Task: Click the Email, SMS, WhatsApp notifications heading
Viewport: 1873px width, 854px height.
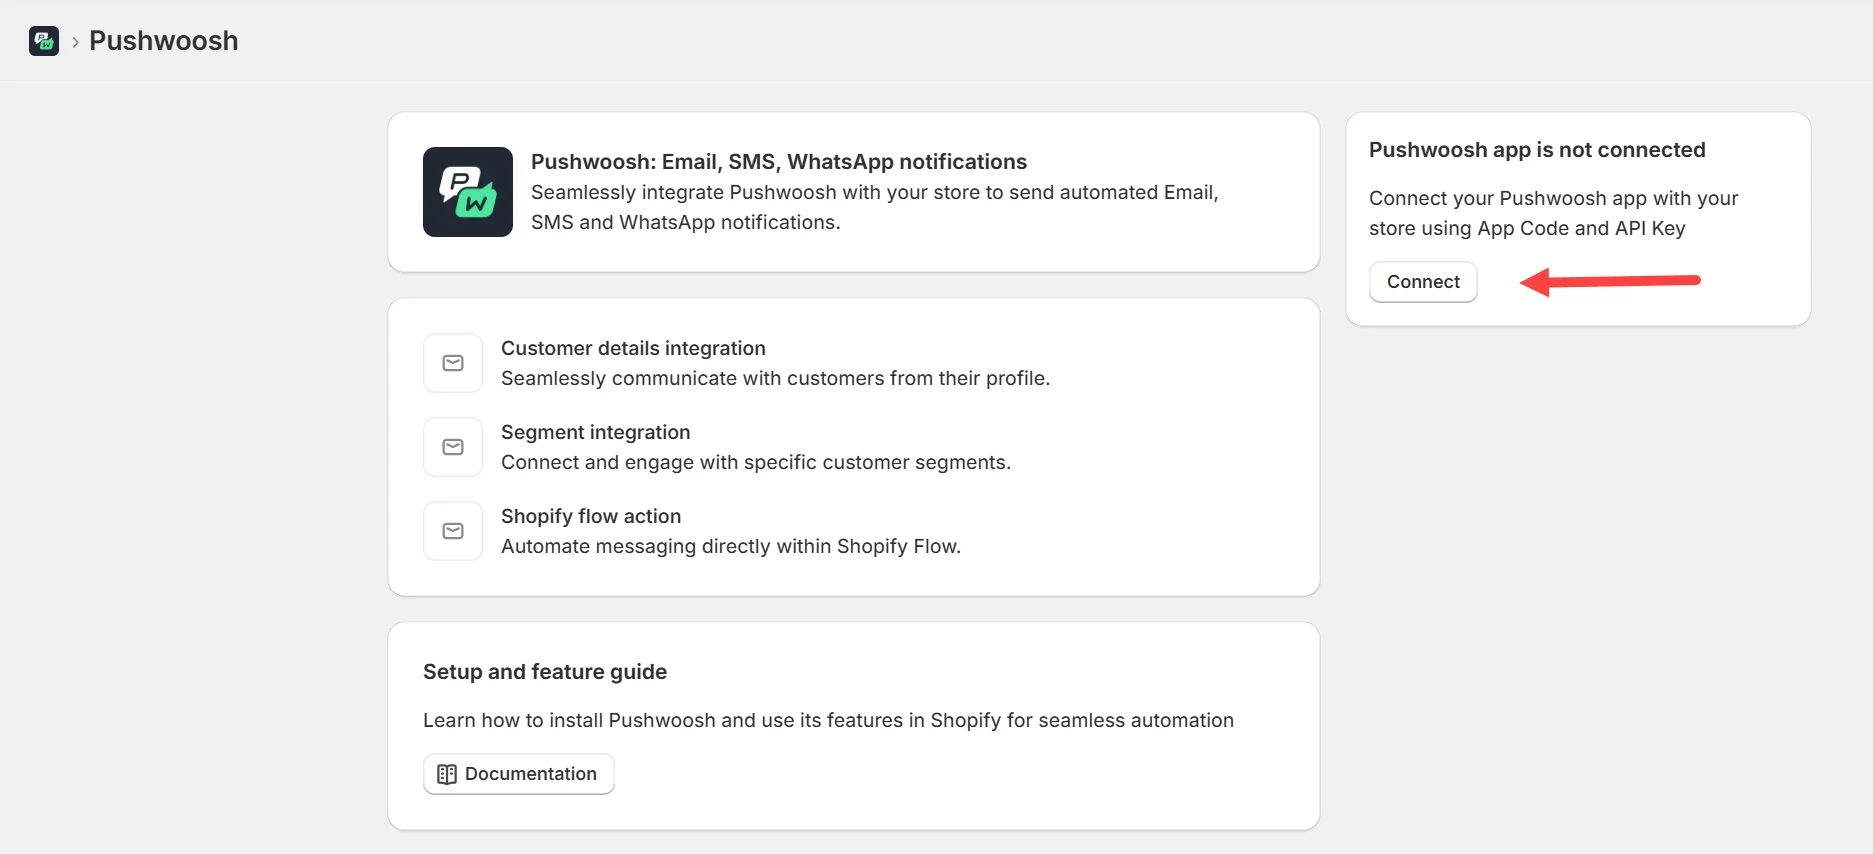Action: pos(778,162)
